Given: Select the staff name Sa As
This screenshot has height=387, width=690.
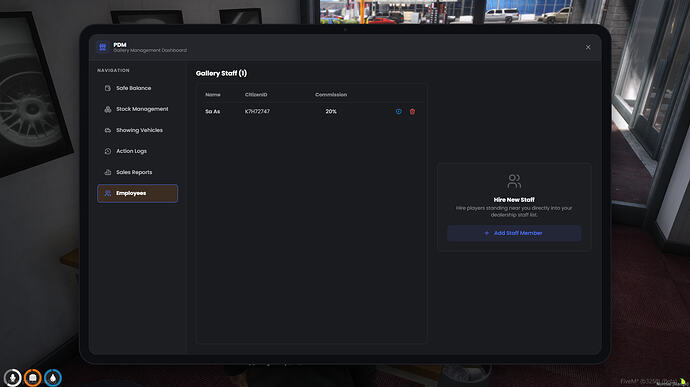Looking at the screenshot, I should (213, 111).
